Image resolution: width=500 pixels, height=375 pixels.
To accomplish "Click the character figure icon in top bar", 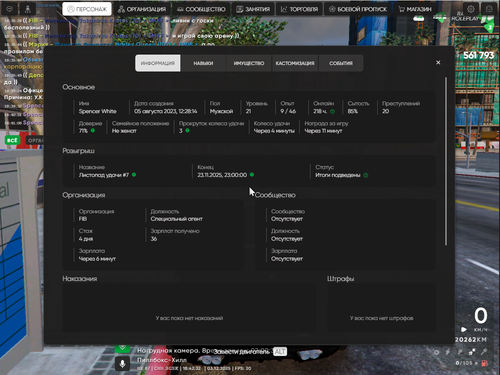I will tap(27, 9).
